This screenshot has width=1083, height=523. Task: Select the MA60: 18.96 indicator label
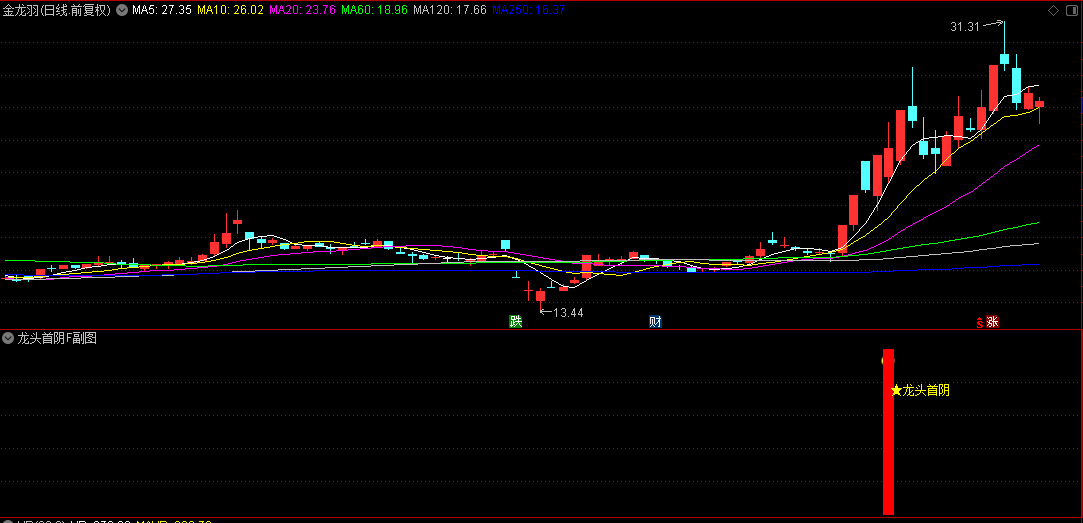coord(375,10)
